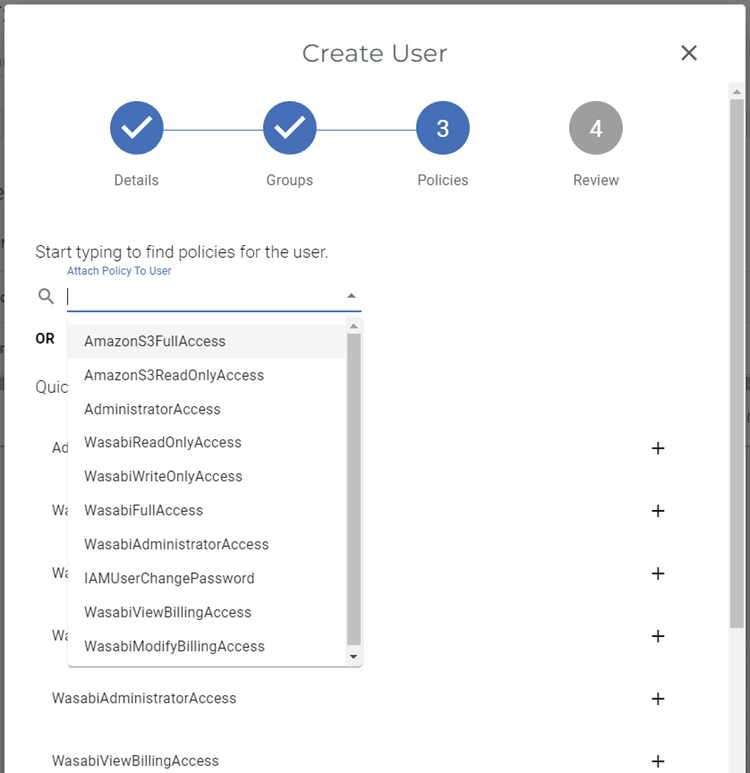Viewport: 750px width, 773px height.
Task: Click the Groups step checkmark circle
Action: [x=290, y=128]
